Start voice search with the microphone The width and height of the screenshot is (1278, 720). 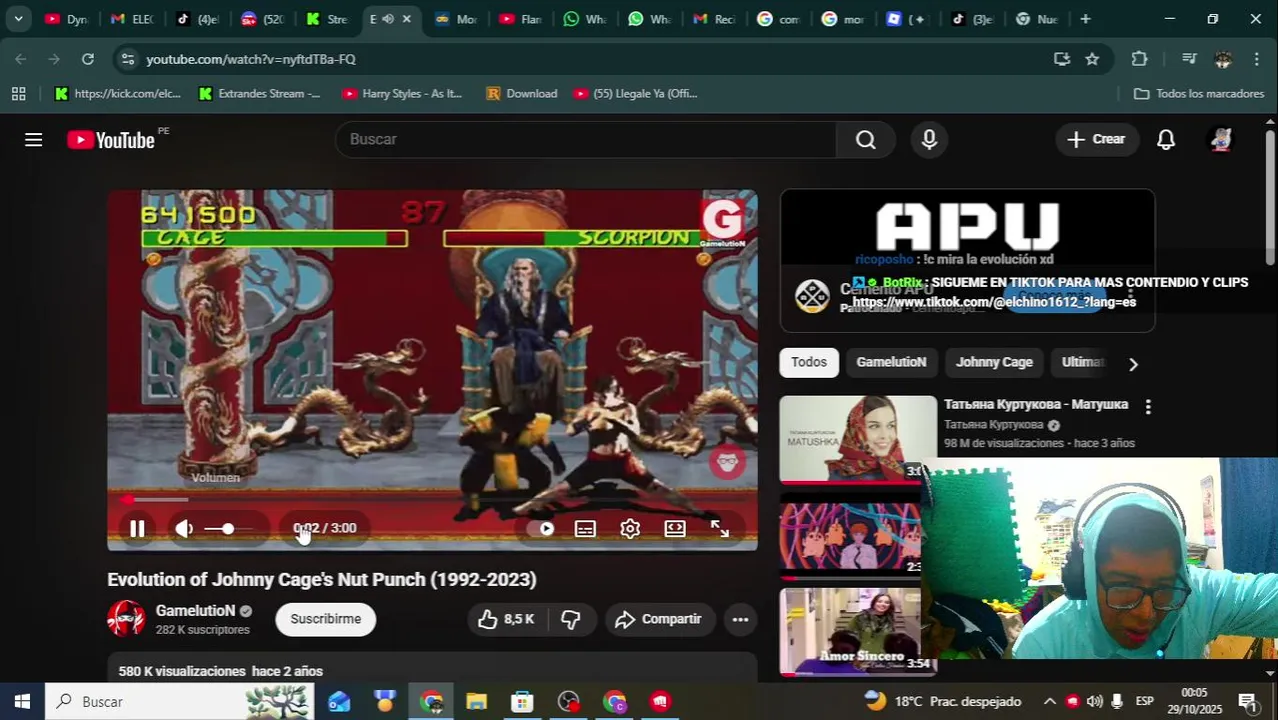(929, 139)
